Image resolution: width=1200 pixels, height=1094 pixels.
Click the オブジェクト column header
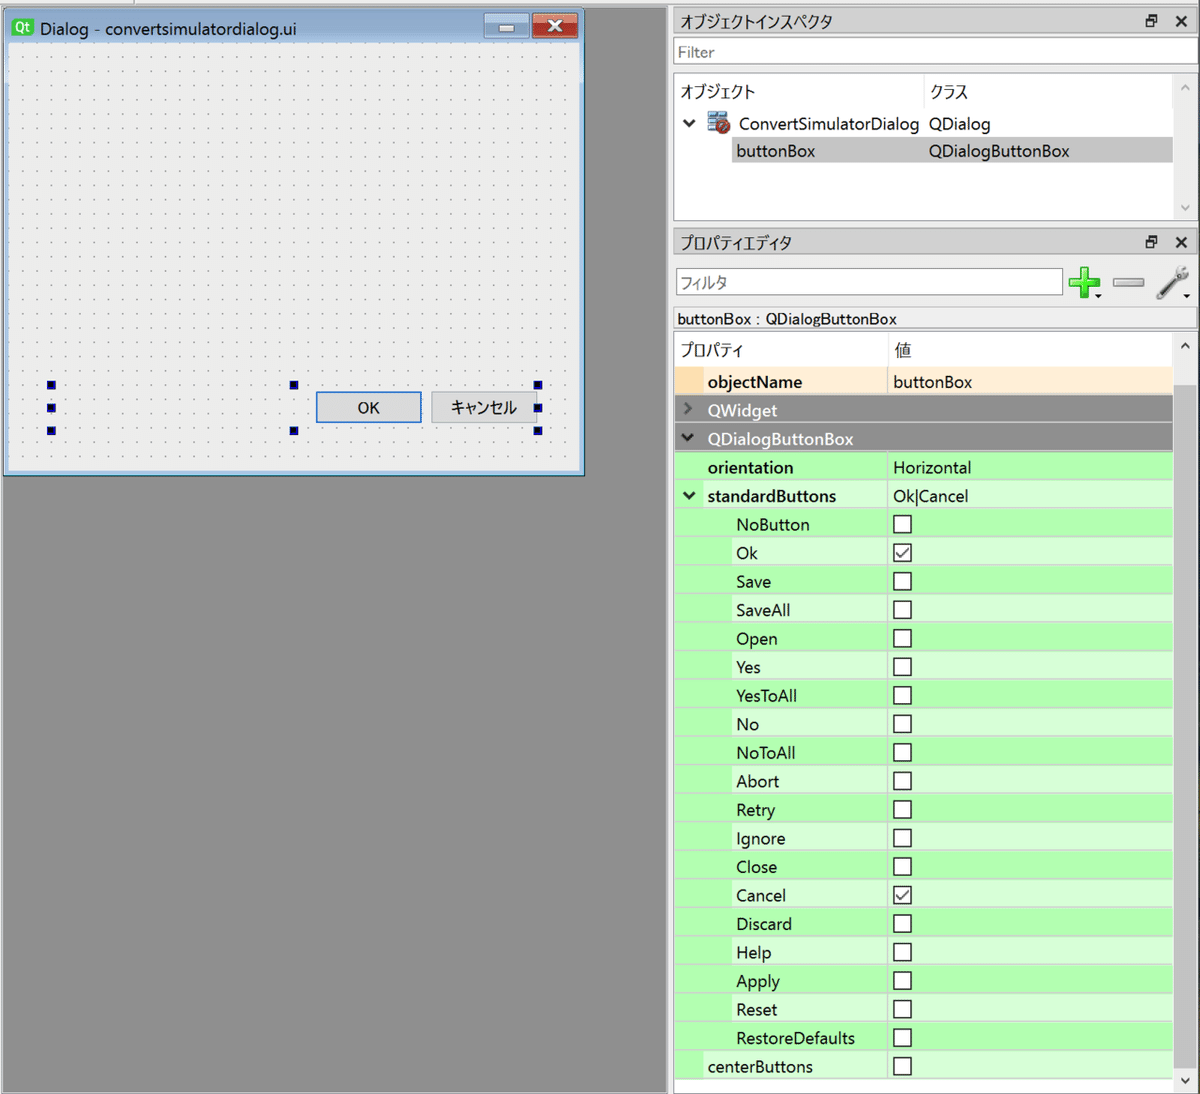799,91
